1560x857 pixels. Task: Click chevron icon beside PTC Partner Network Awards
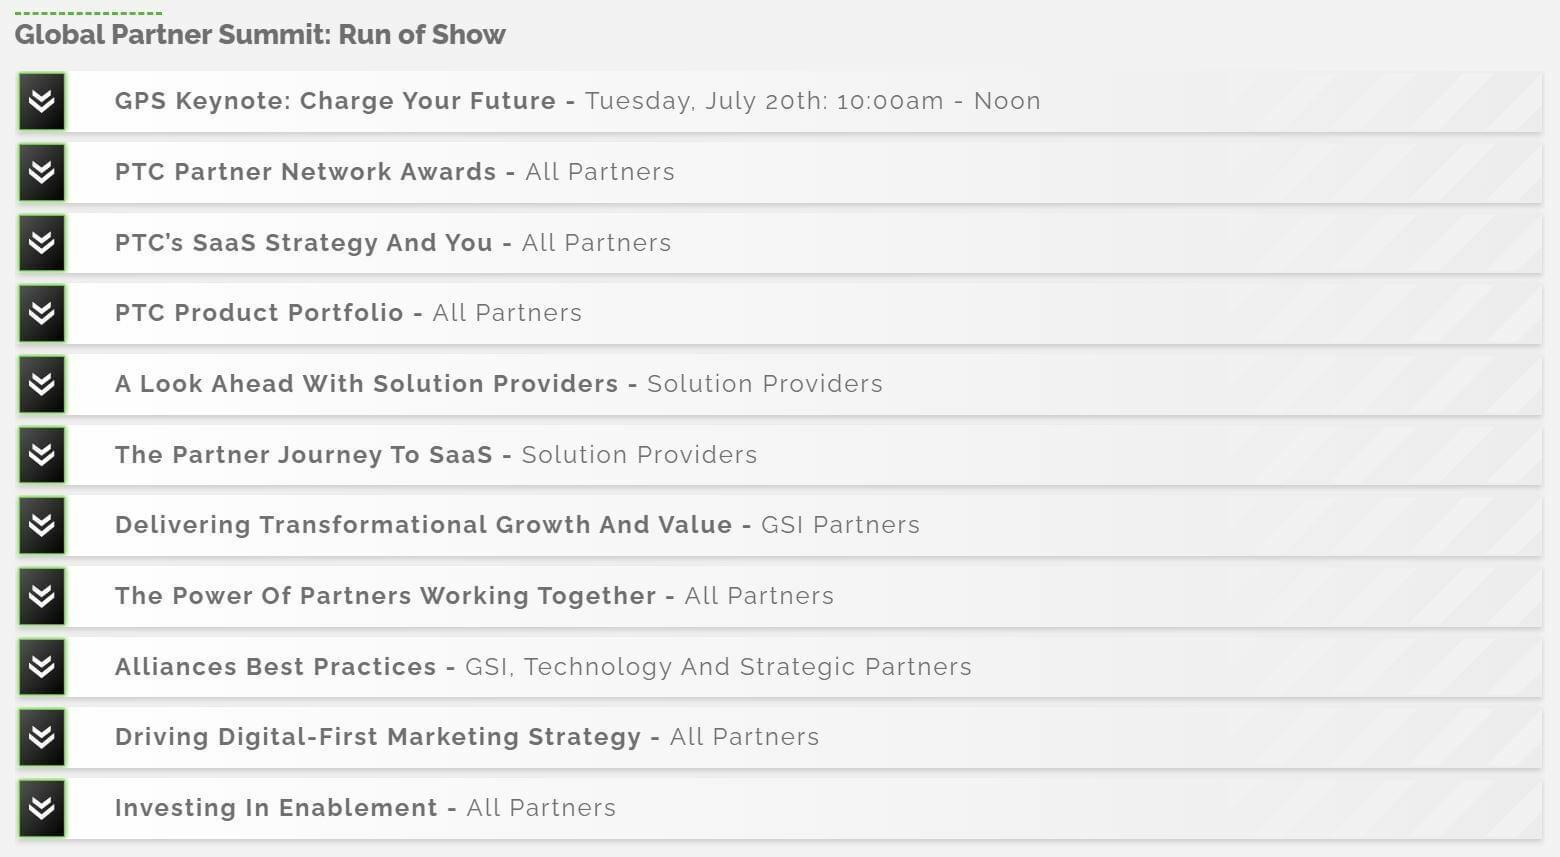41,172
